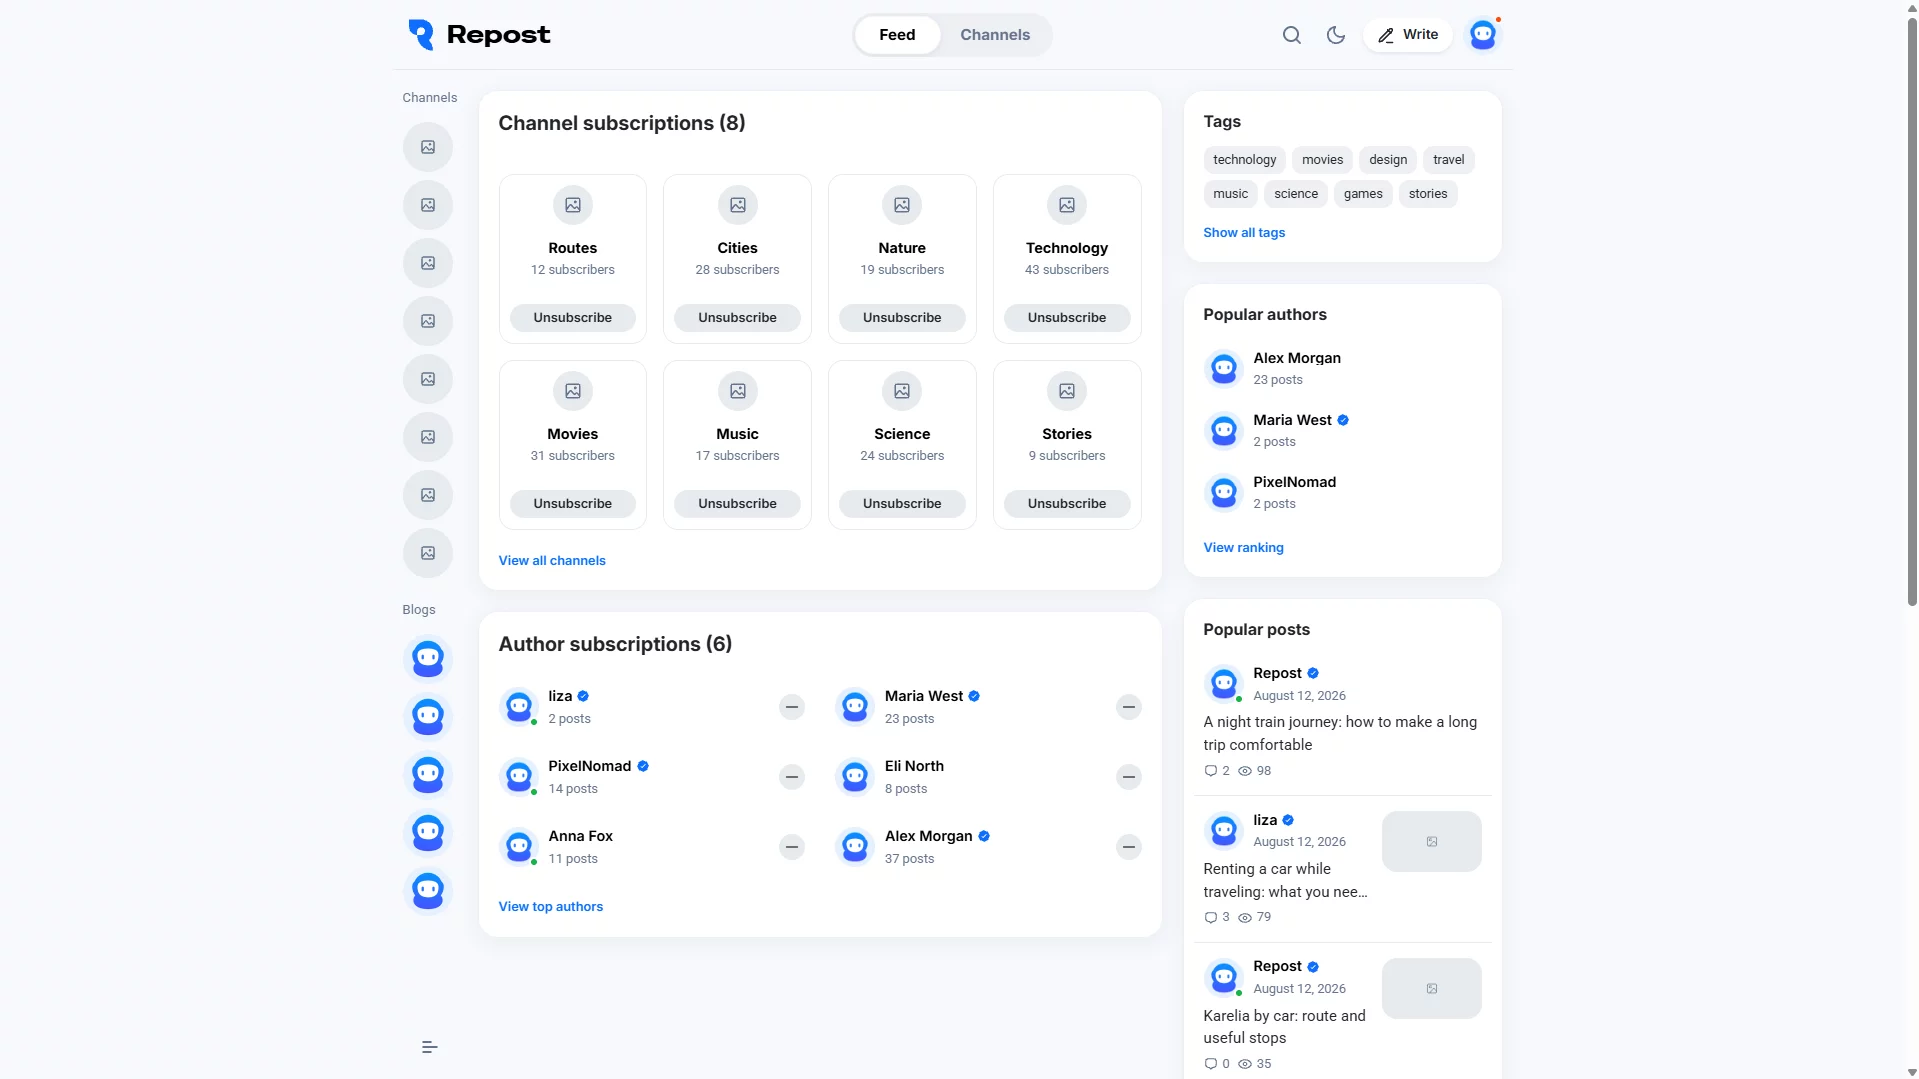Click the Write button
1919x1079 pixels.
(x=1407, y=35)
